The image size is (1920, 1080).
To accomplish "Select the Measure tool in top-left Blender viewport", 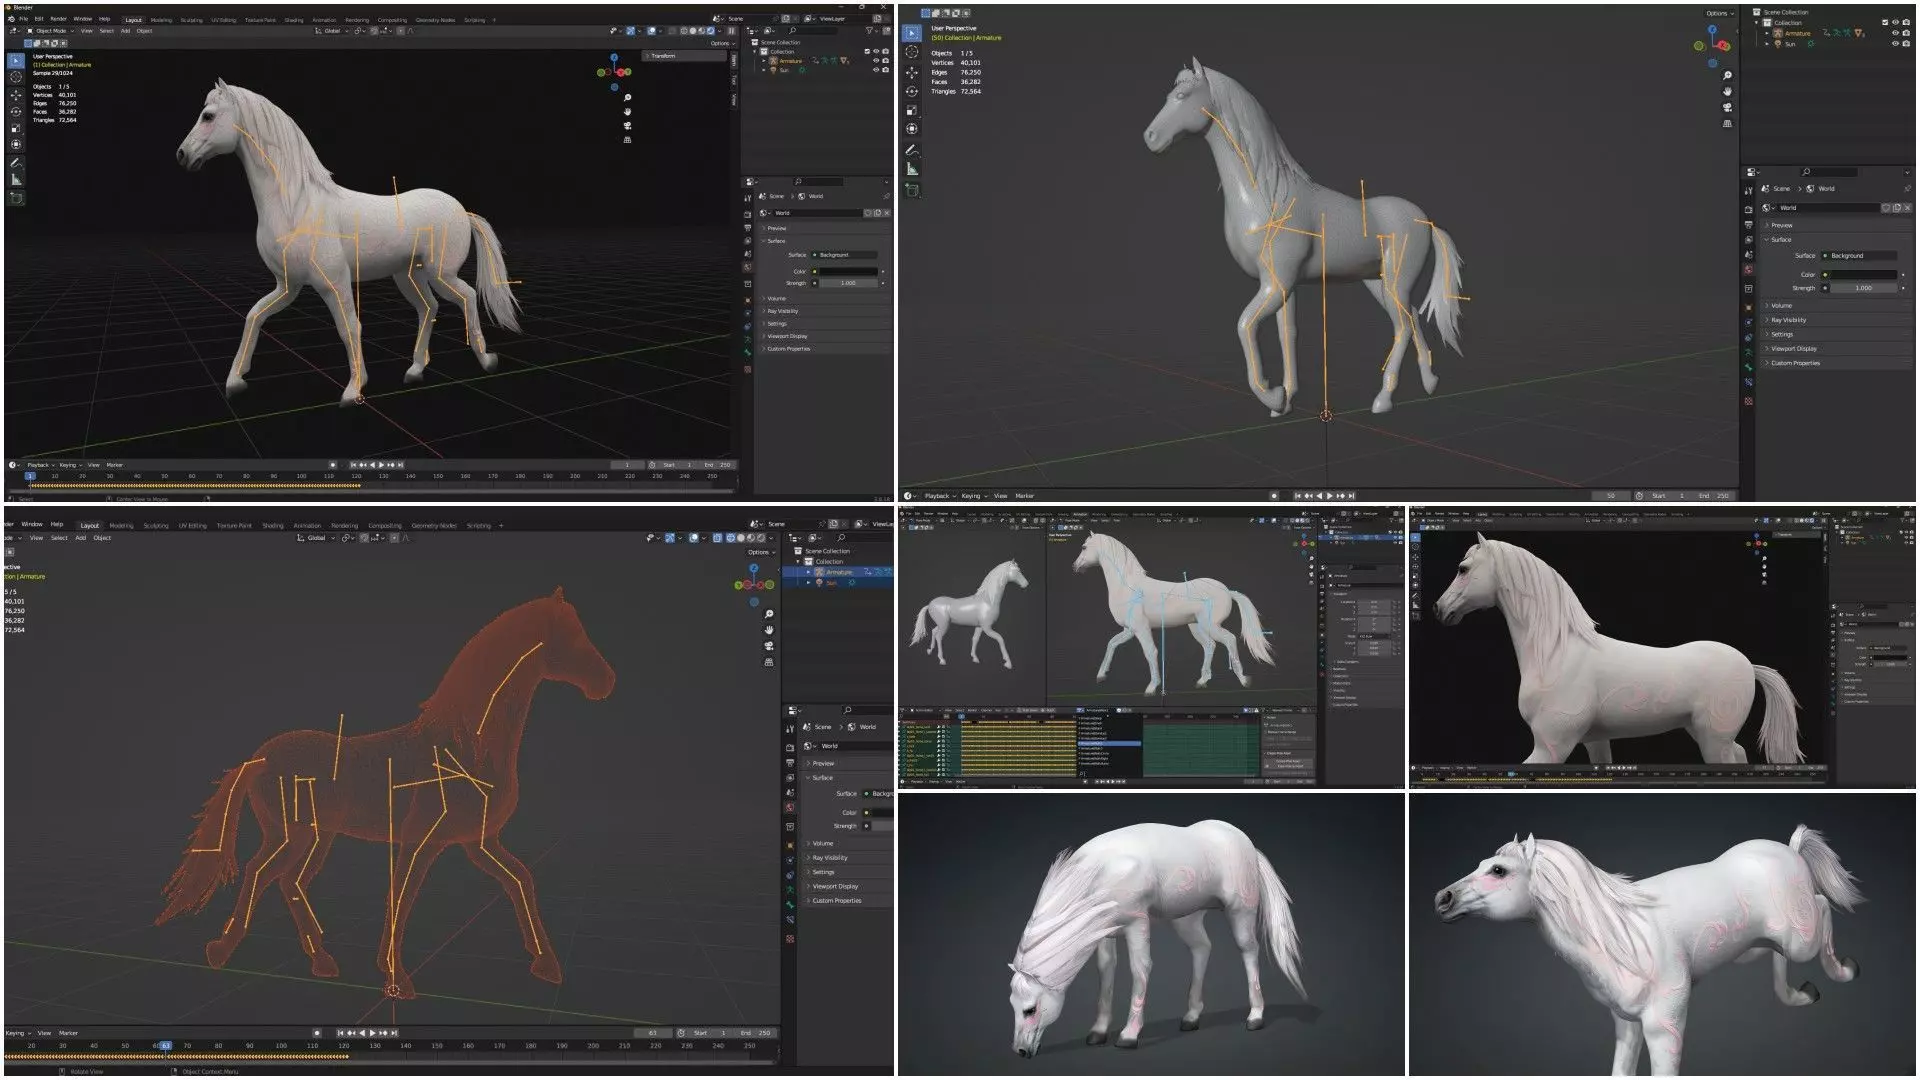I will point(16,179).
